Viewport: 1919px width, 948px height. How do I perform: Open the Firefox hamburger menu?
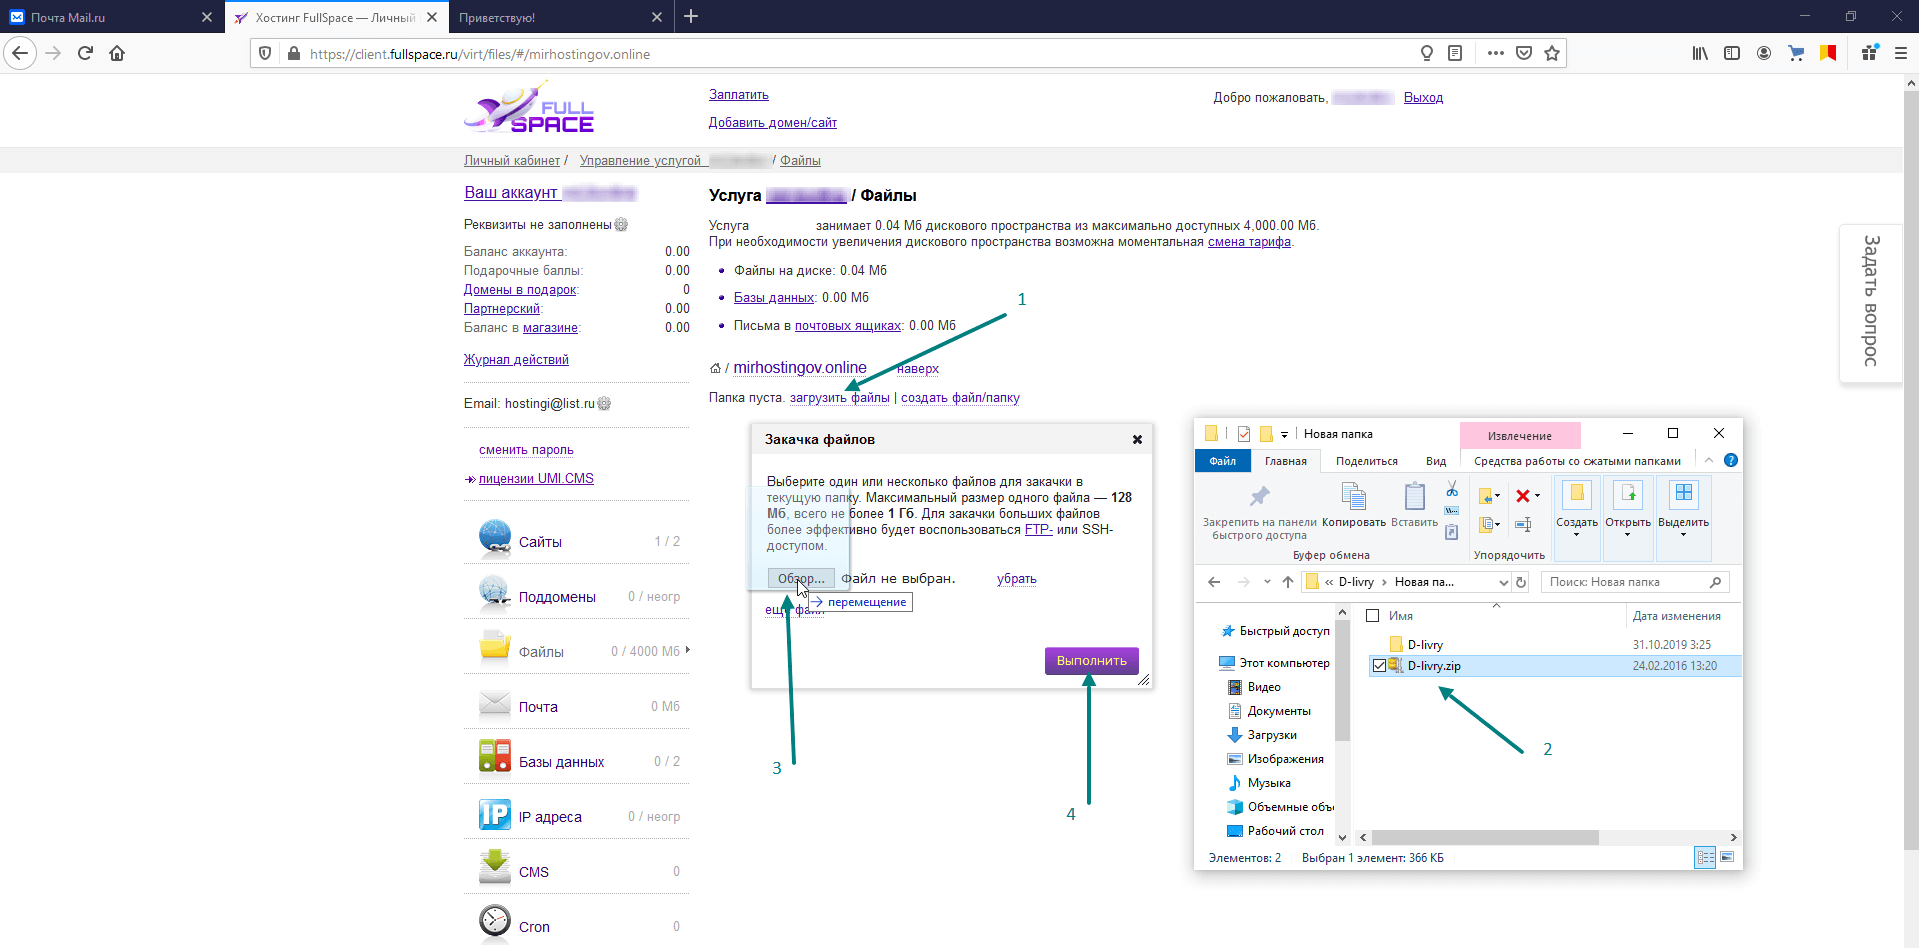1901,54
